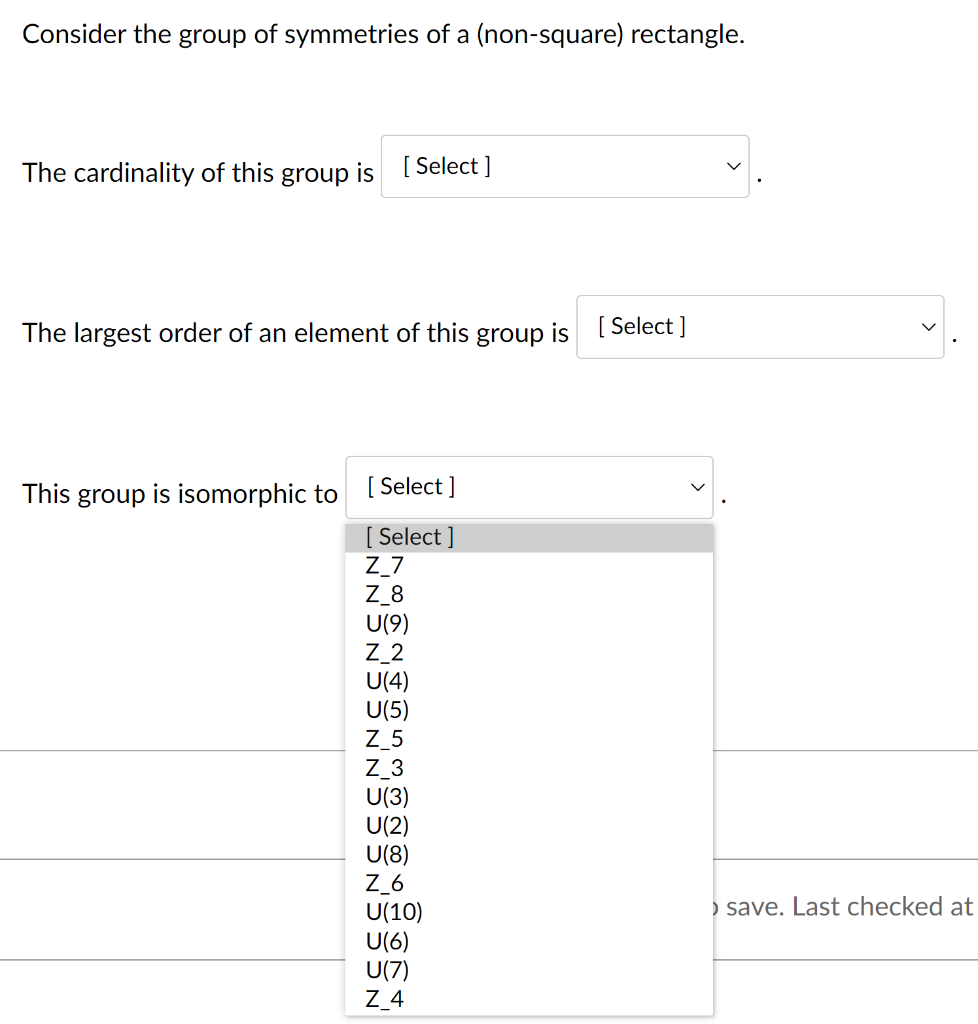Choose U(10) from the list
Viewport: 978px width, 1024px height.
coord(393,912)
